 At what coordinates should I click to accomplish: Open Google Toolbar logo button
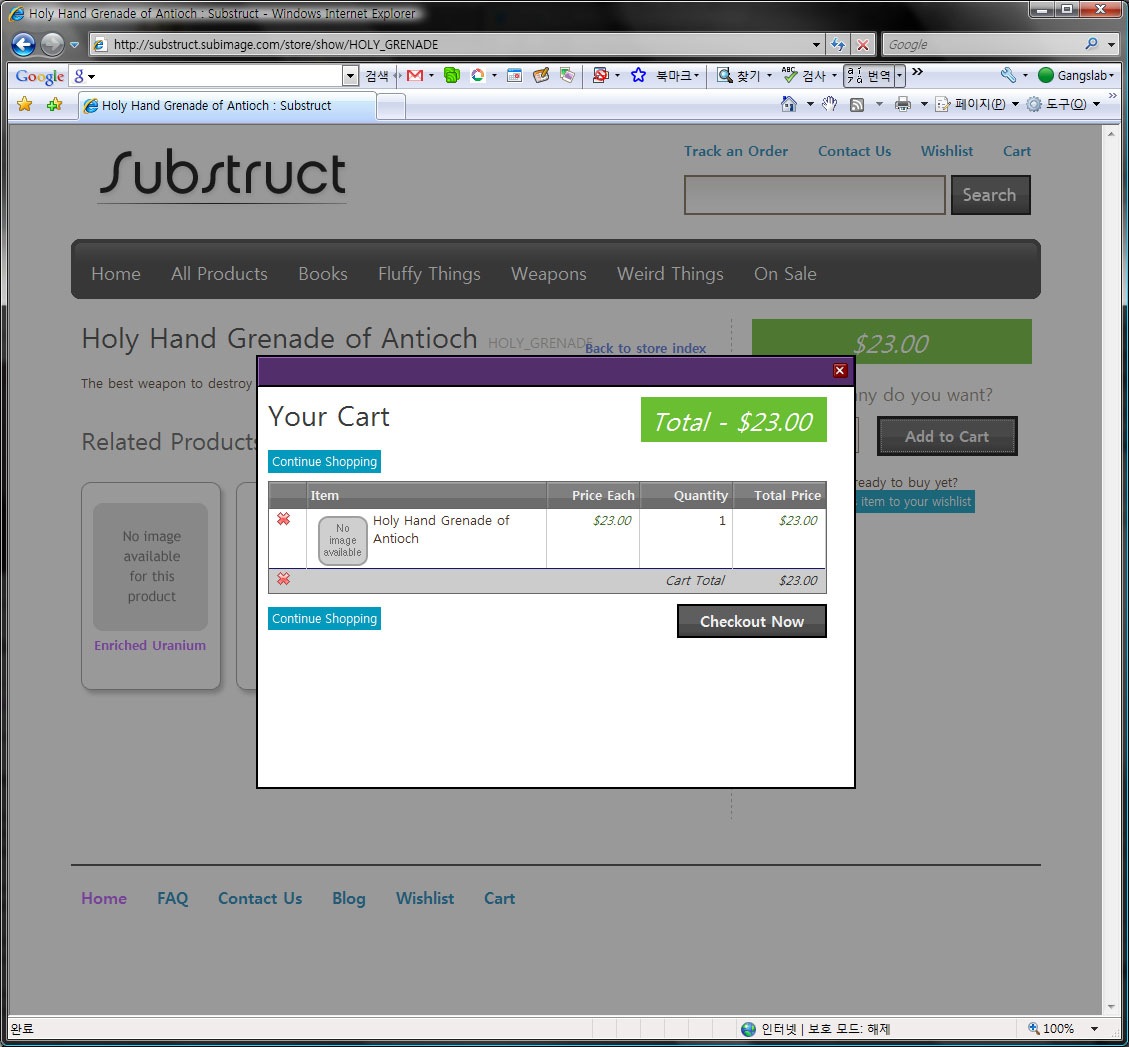pyautogui.click(x=40, y=76)
